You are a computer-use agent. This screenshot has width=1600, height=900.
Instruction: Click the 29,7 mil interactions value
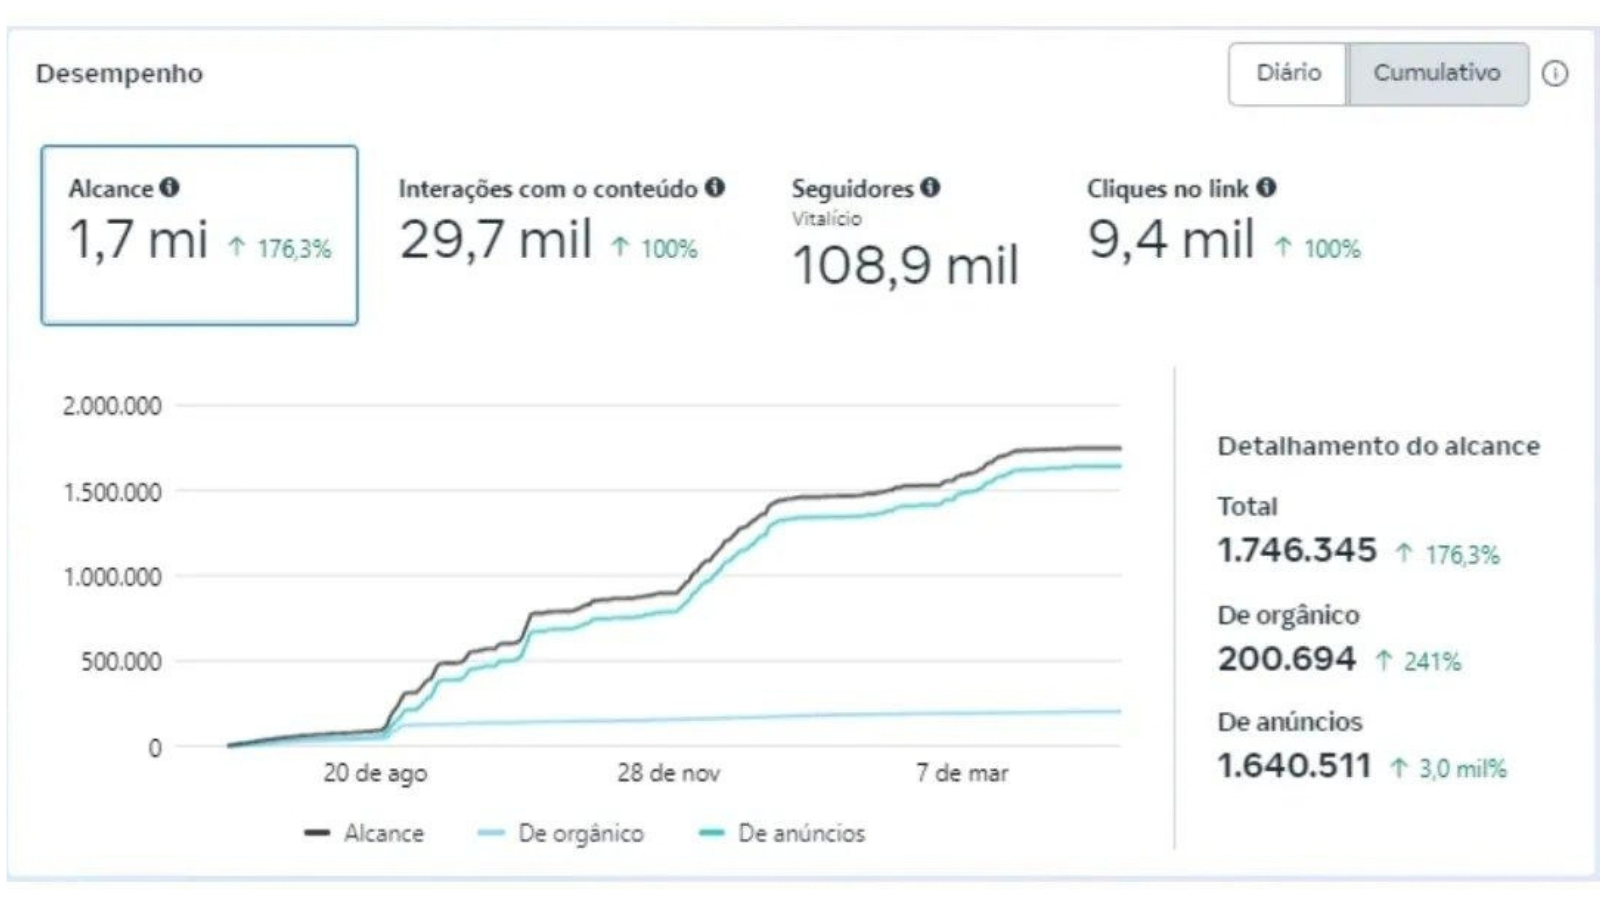point(496,241)
